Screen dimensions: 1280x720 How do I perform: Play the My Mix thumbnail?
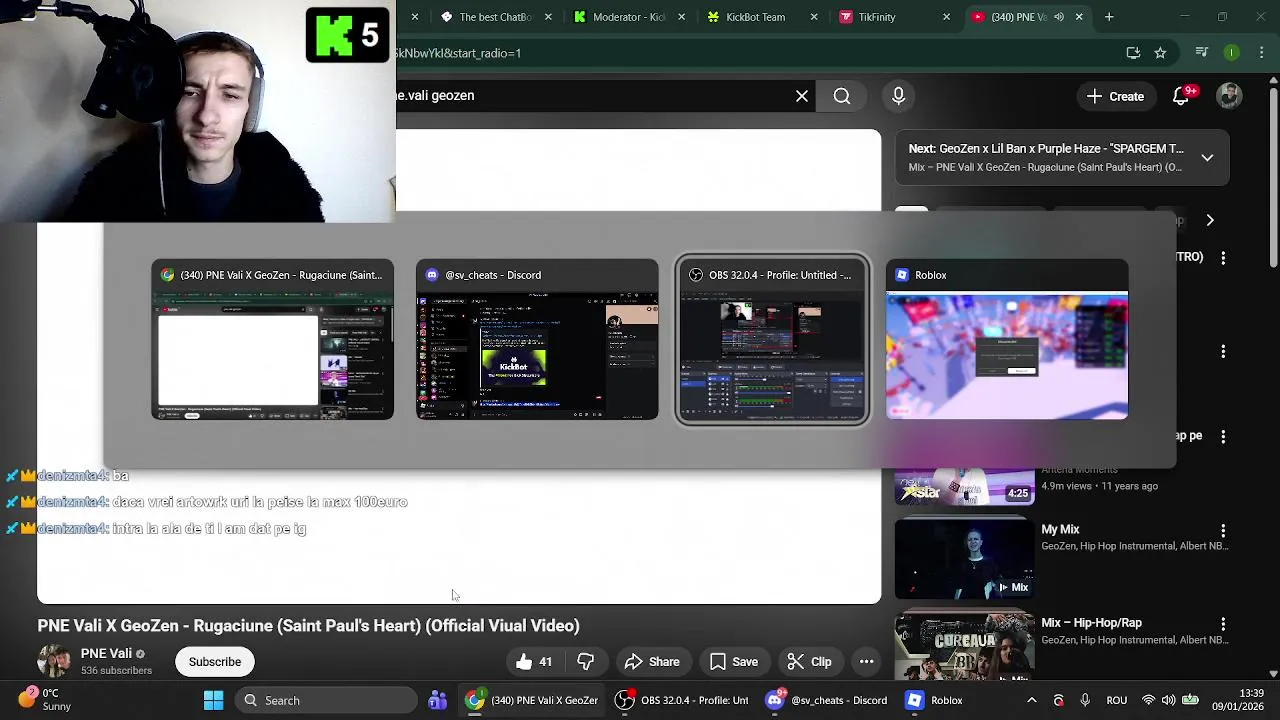964,560
